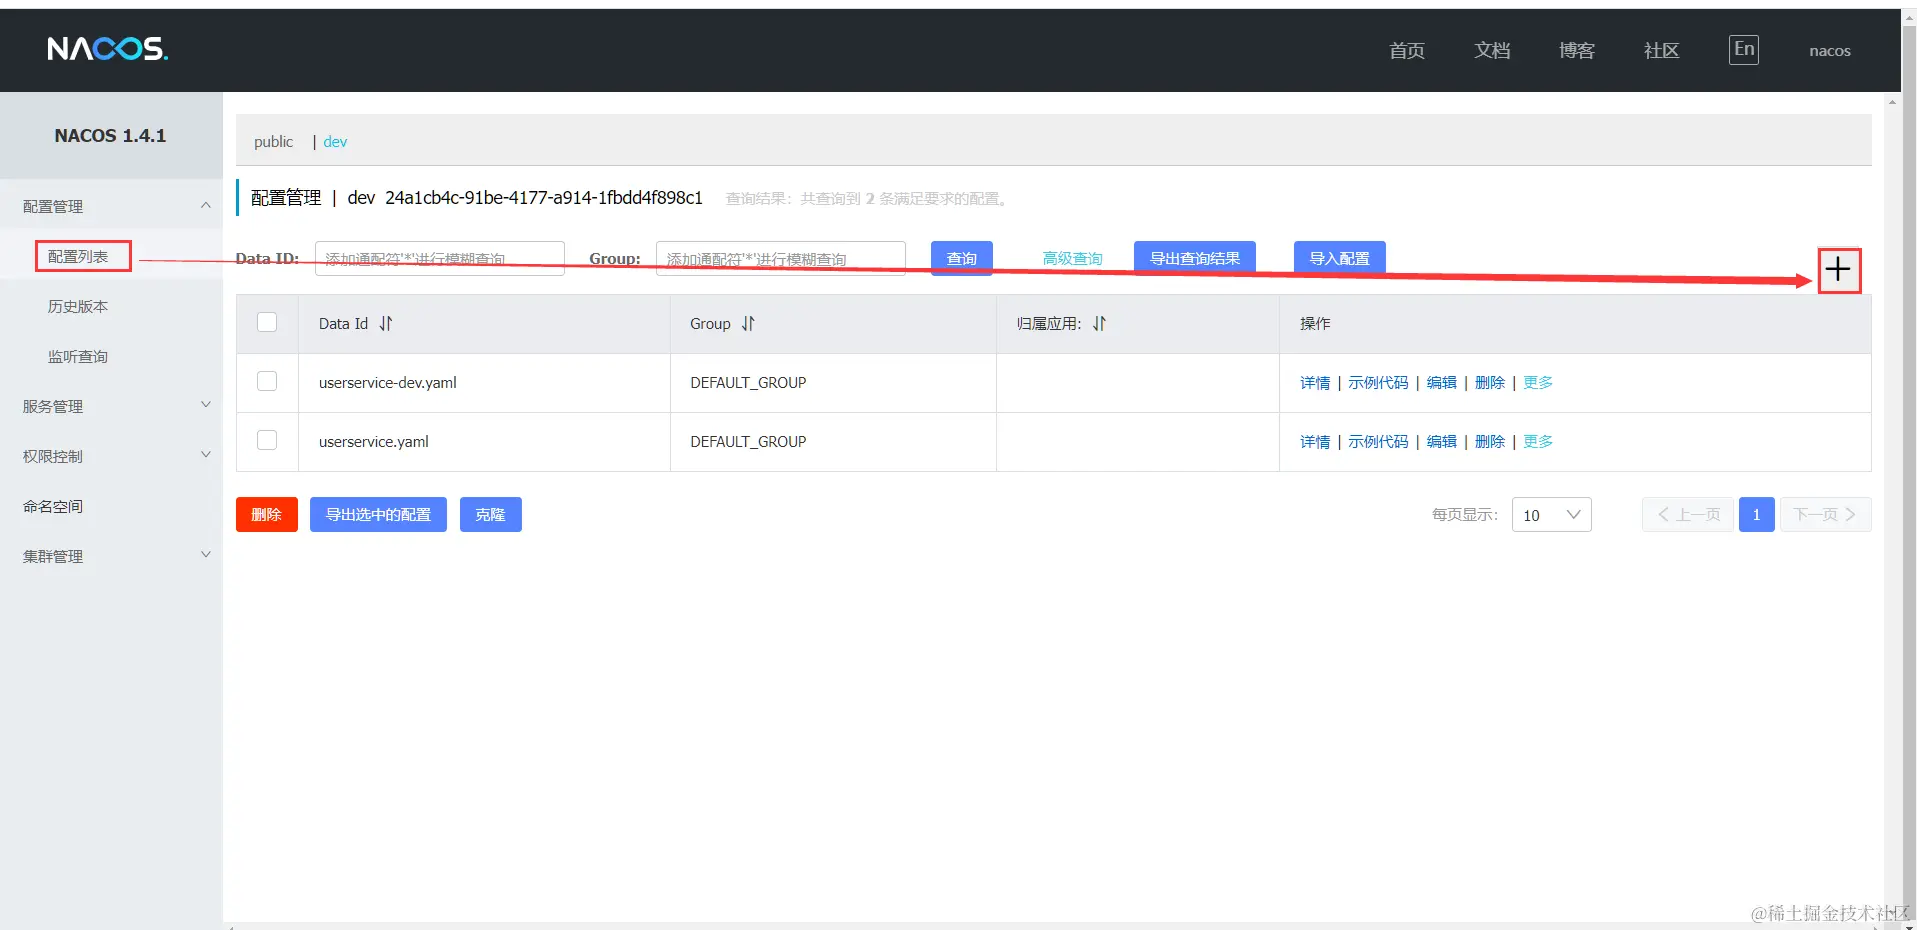
Task: Check the userservice-dev.yaml row checkbox
Action: (267, 381)
